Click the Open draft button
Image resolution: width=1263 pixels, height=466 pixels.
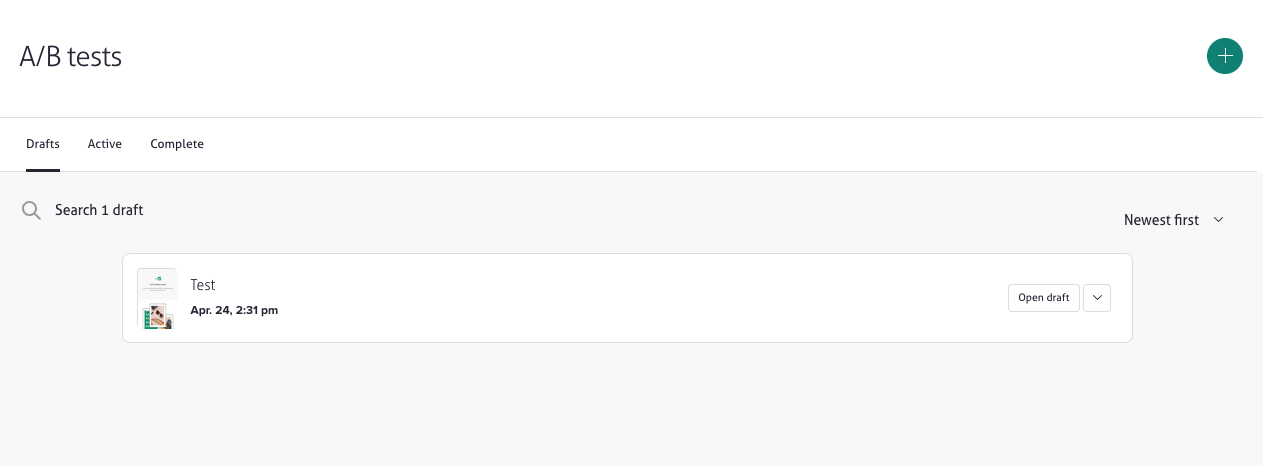[1043, 298]
